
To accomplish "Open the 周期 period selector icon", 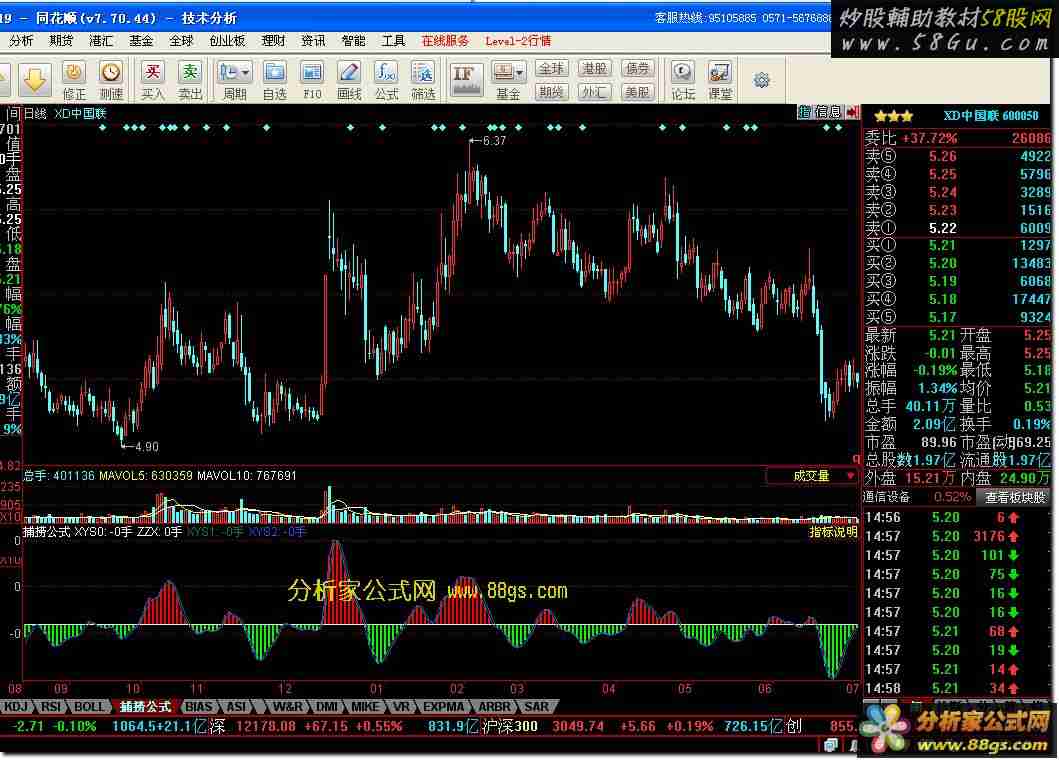I will click(234, 80).
